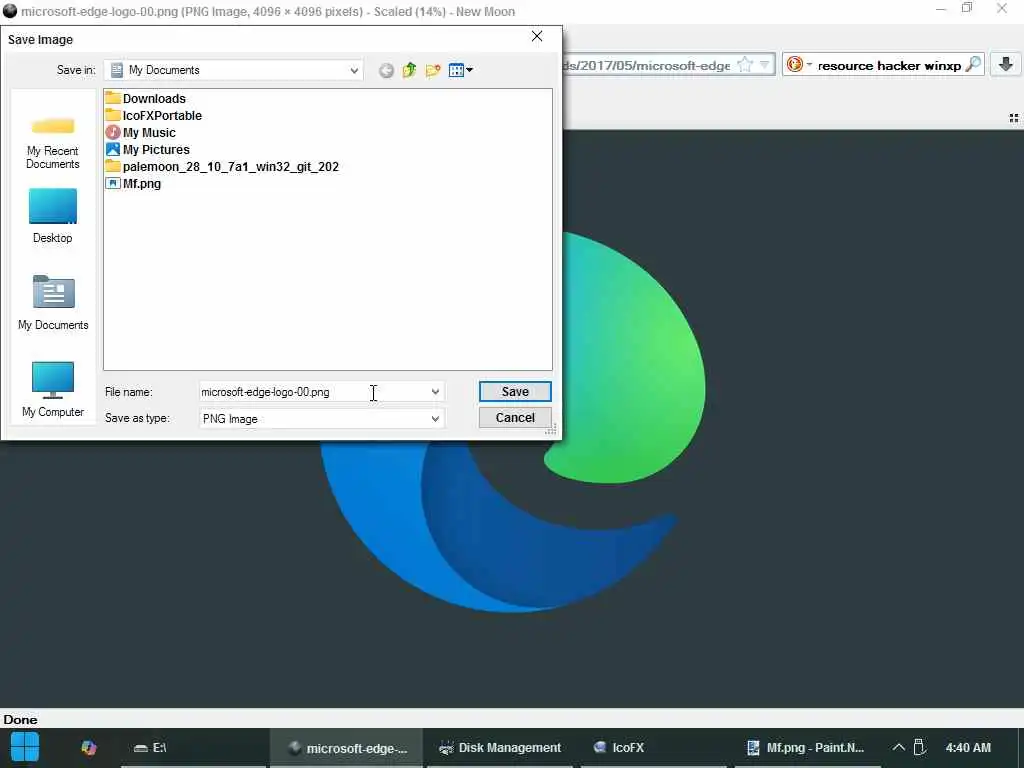Open the Save as type combo box
1024x768 pixels.
(321, 419)
